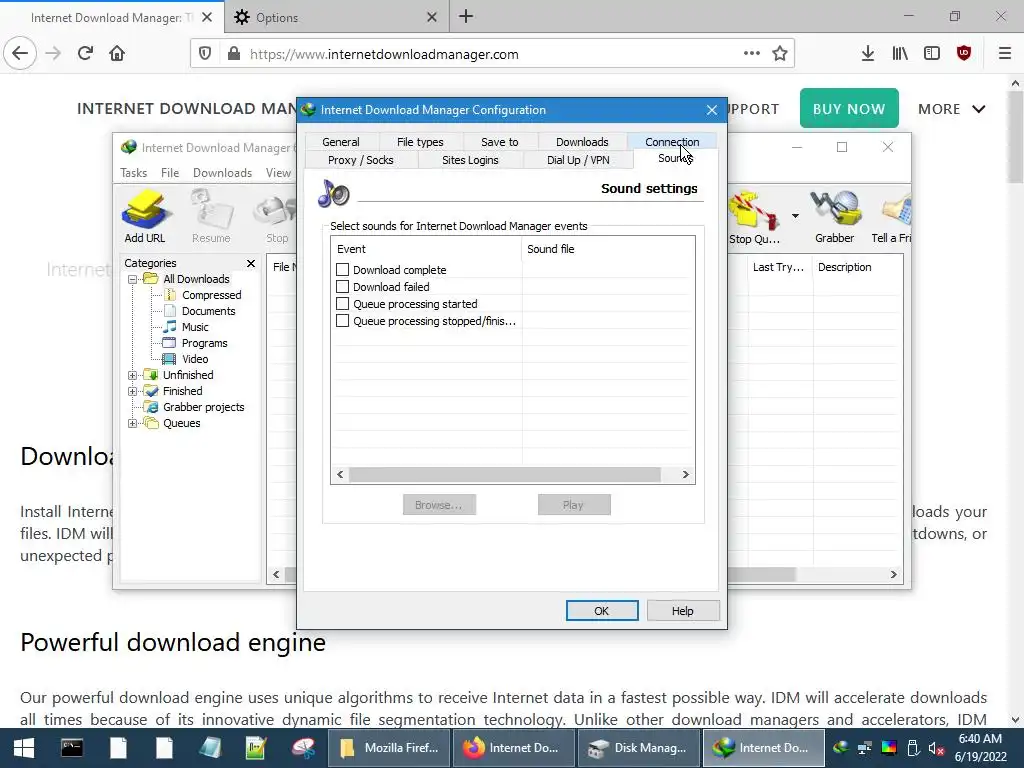Viewport: 1024px width, 768px height.
Task: Click the Browse... button
Action: pos(439,505)
